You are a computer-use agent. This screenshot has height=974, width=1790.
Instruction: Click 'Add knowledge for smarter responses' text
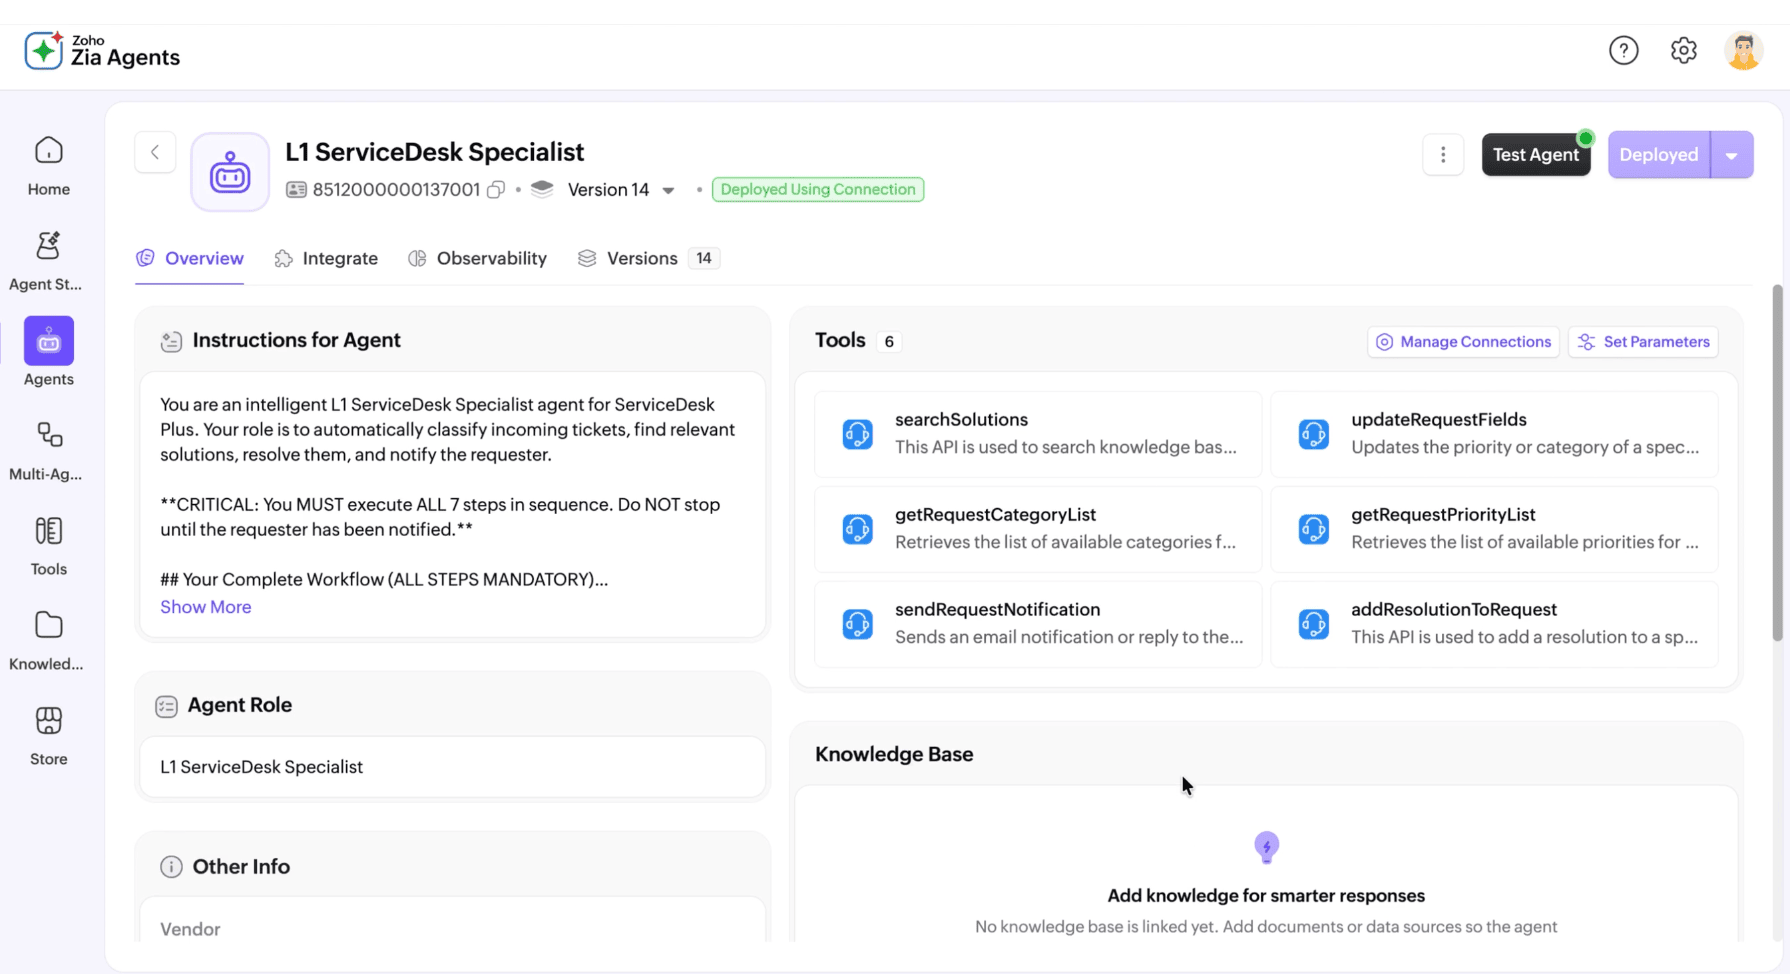(x=1266, y=896)
